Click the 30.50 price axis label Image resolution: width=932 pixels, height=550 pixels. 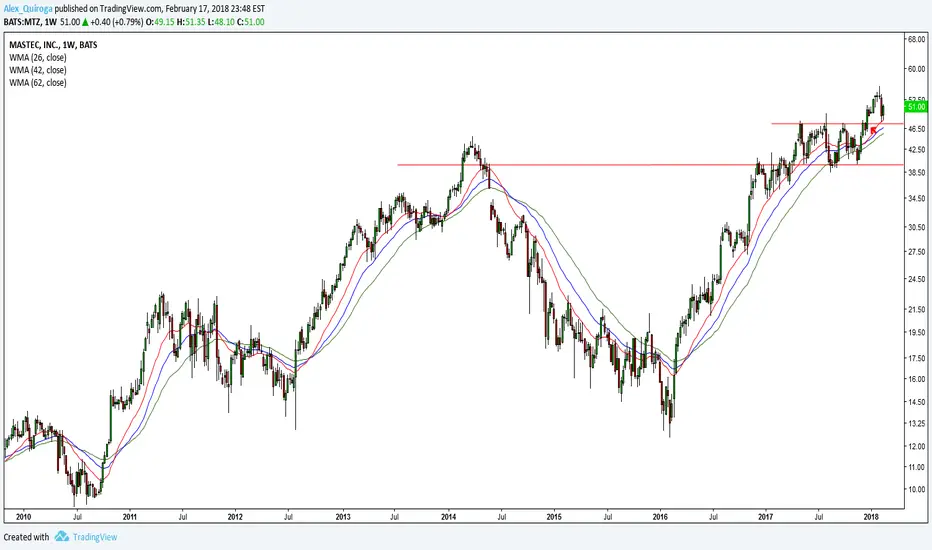[917, 227]
